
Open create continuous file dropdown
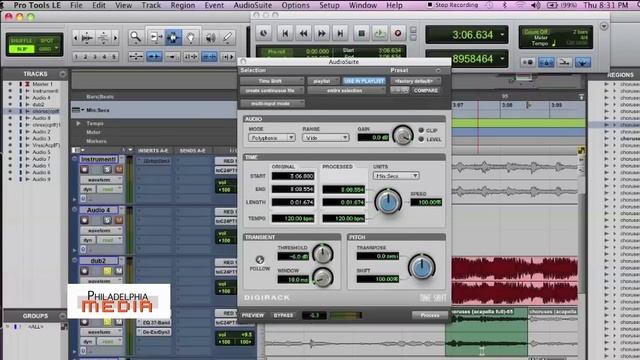click(272, 91)
